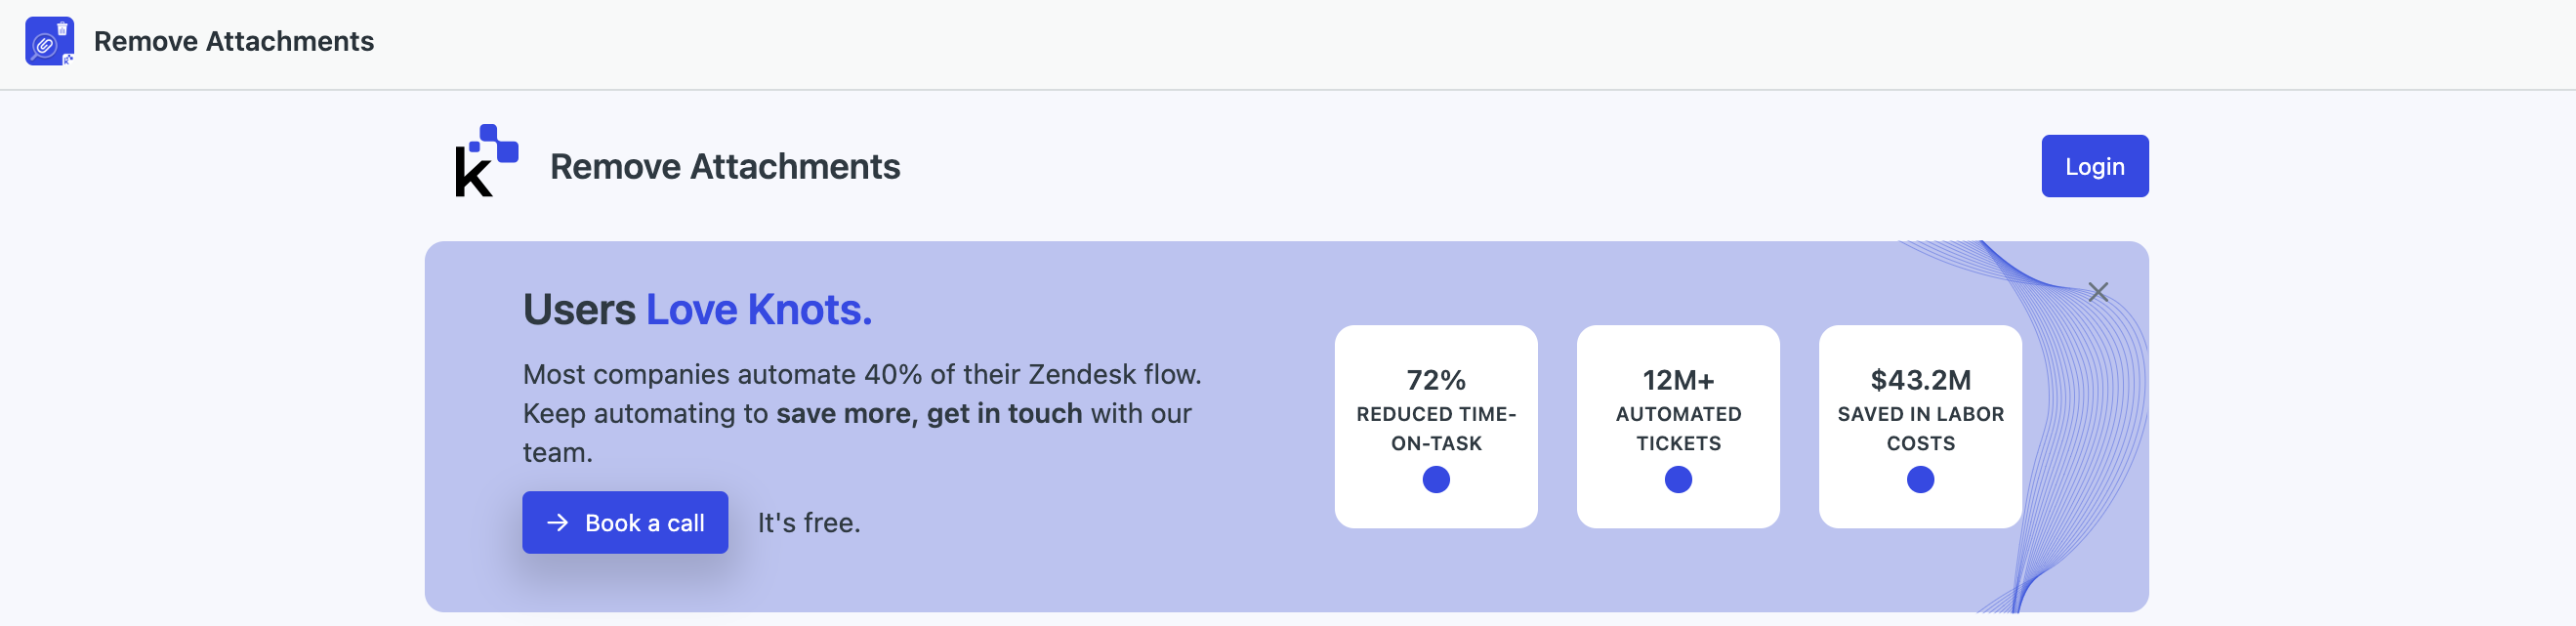2576x626 pixels.
Task: Click the $43.2M statistic figure
Action: [1920, 380]
